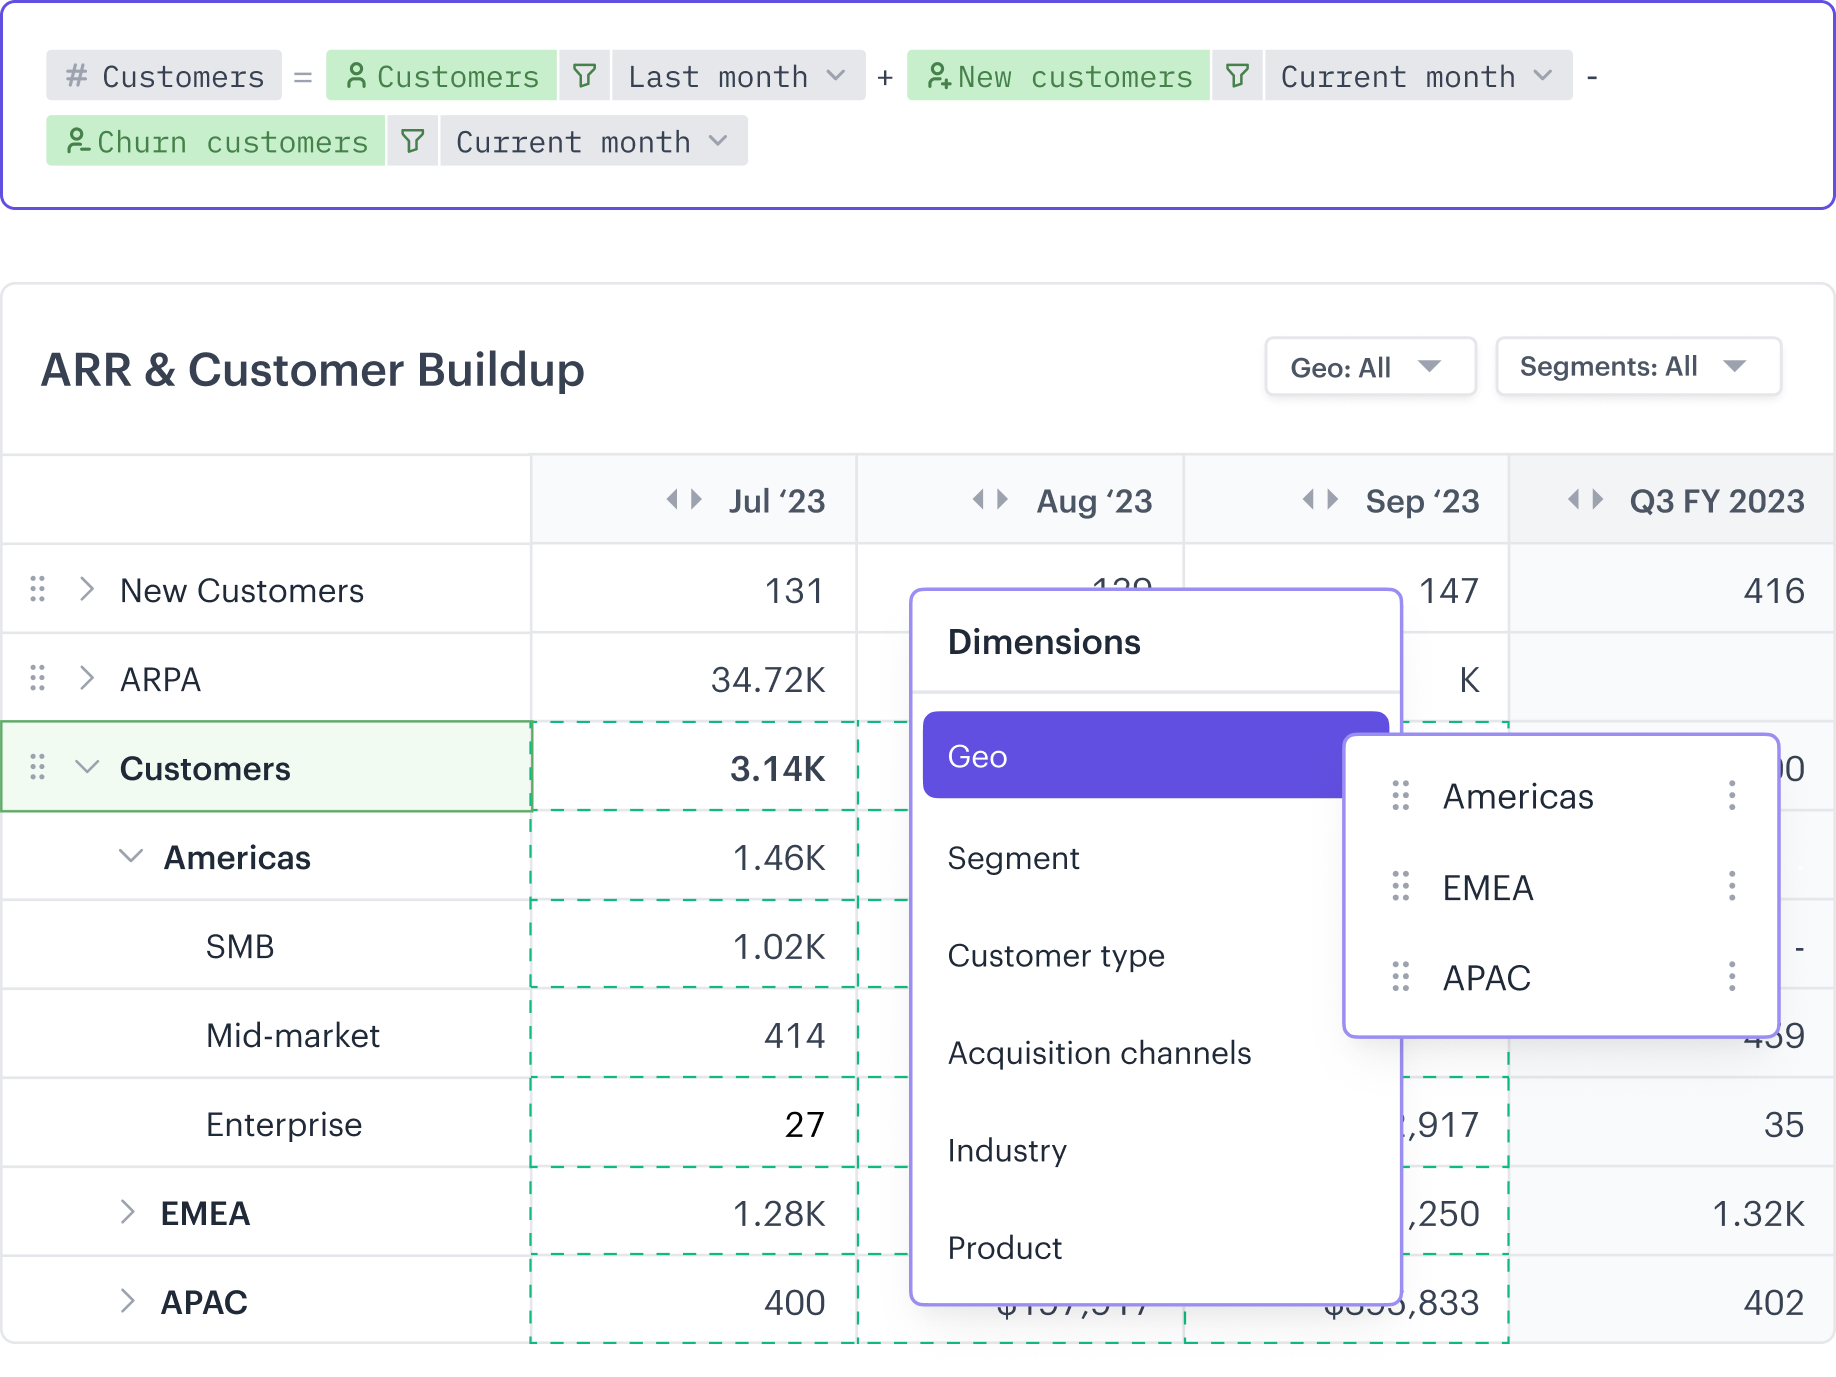
Task: Click the filter icon beside Churn customers
Action: pyautogui.click(x=413, y=141)
